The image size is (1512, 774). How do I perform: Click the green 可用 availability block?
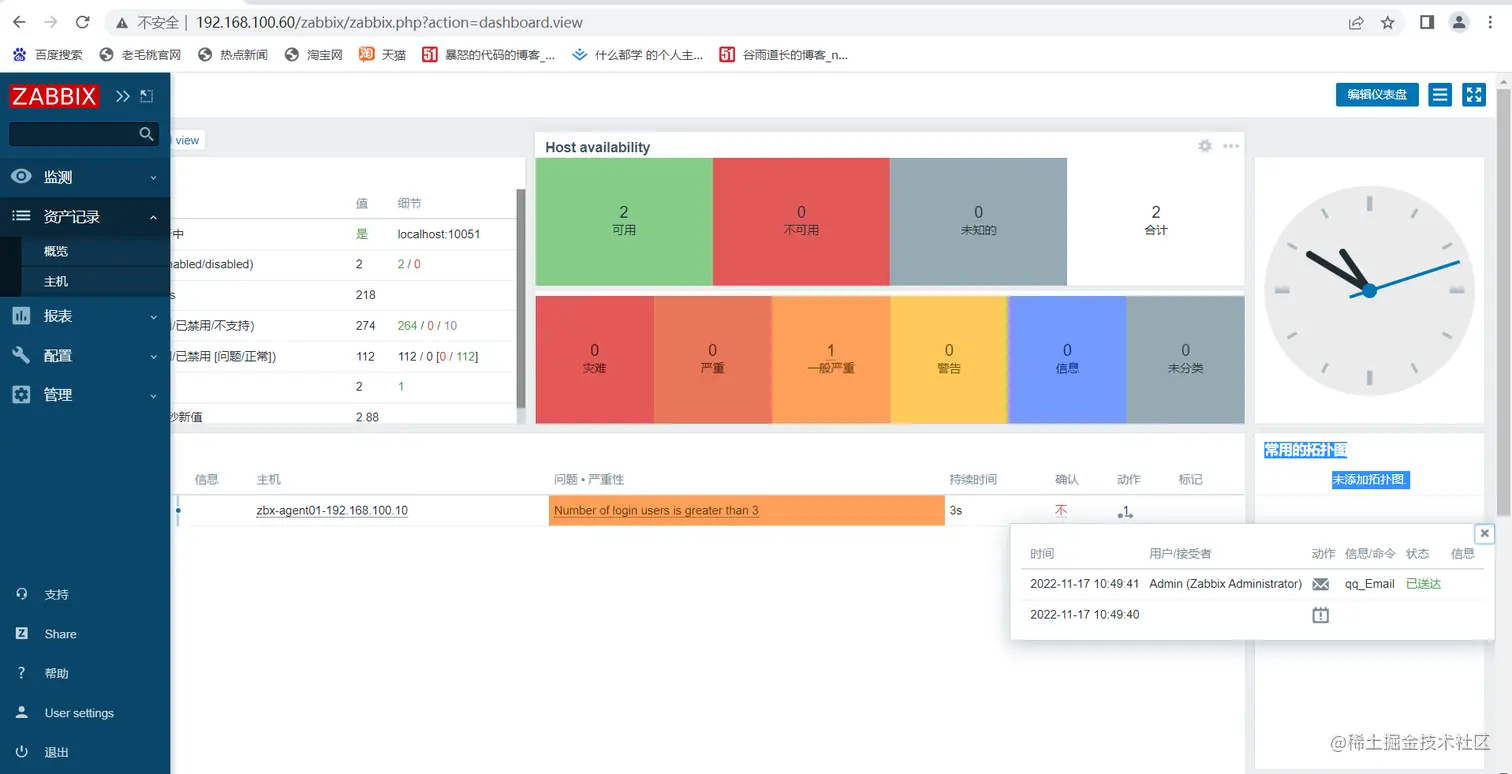click(x=624, y=221)
